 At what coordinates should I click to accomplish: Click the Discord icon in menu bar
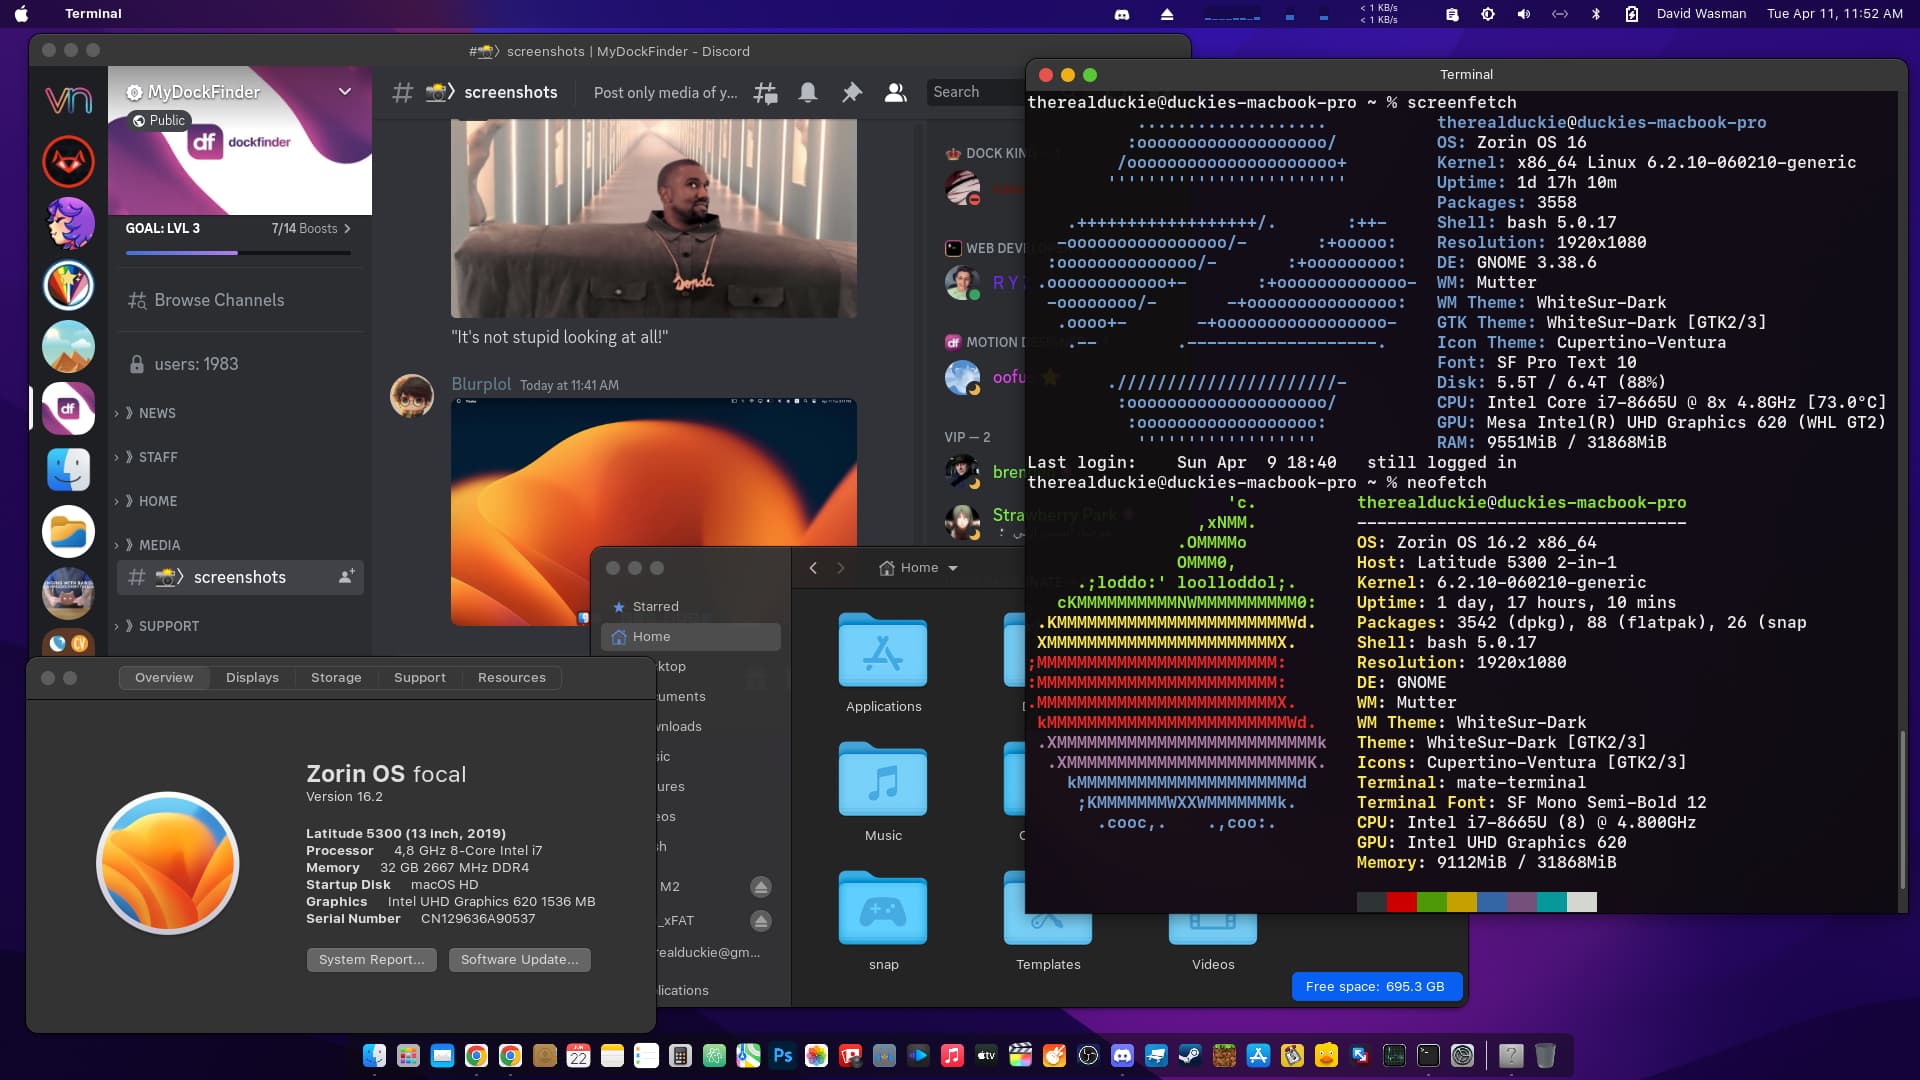pos(1122,14)
